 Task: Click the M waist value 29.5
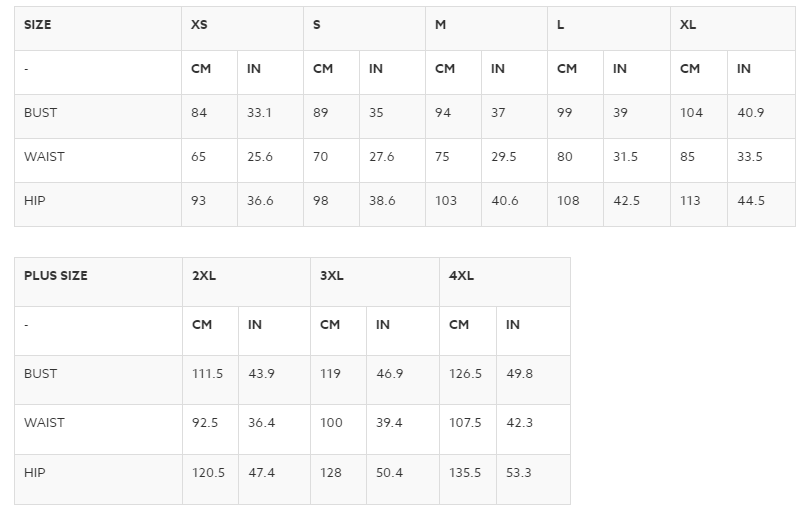click(503, 157)
